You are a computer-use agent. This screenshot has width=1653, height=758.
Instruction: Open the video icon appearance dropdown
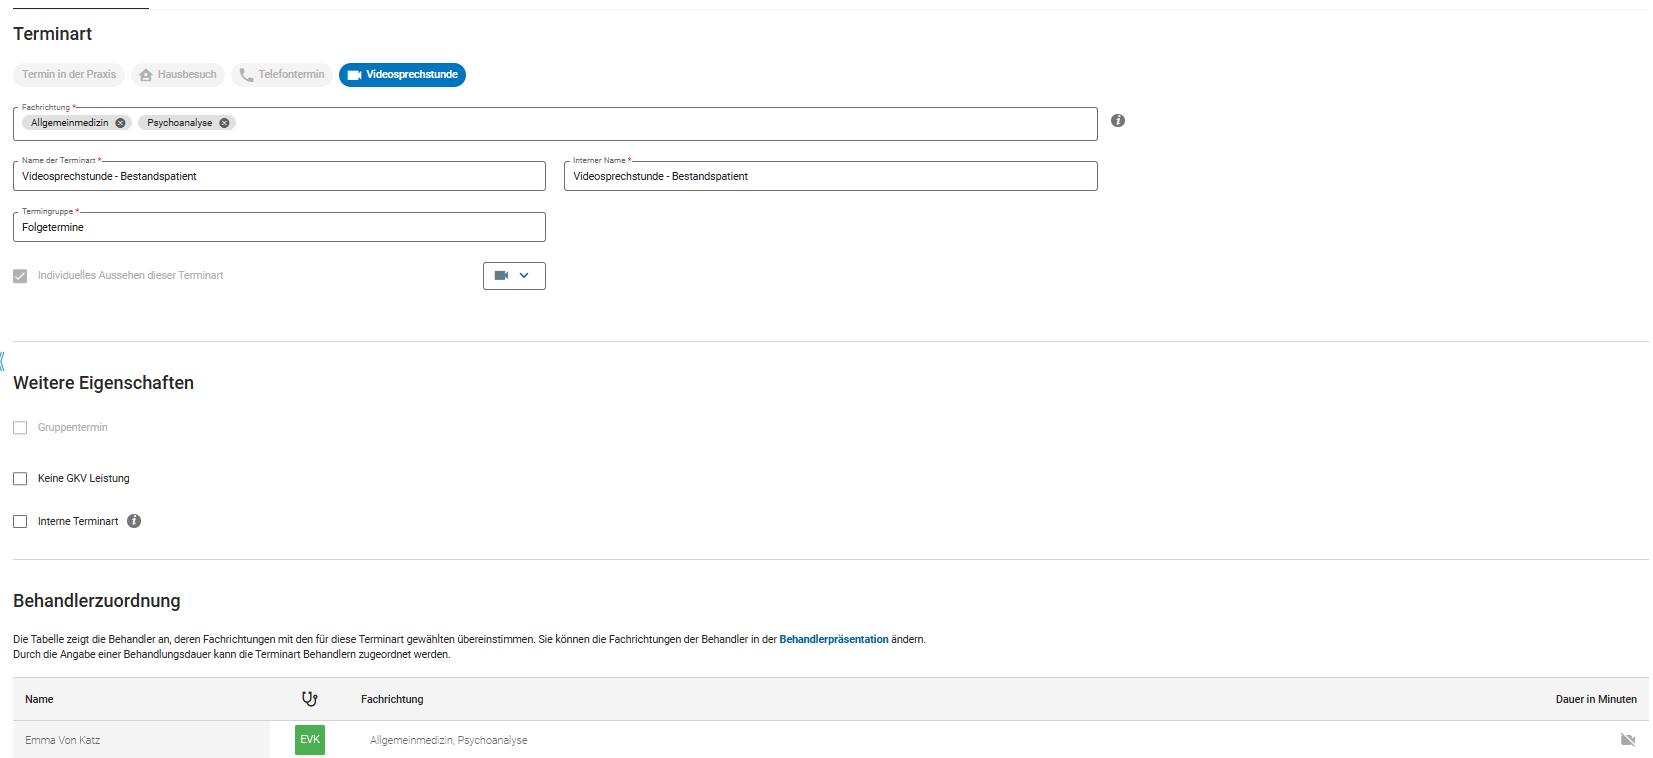(514, 276)
